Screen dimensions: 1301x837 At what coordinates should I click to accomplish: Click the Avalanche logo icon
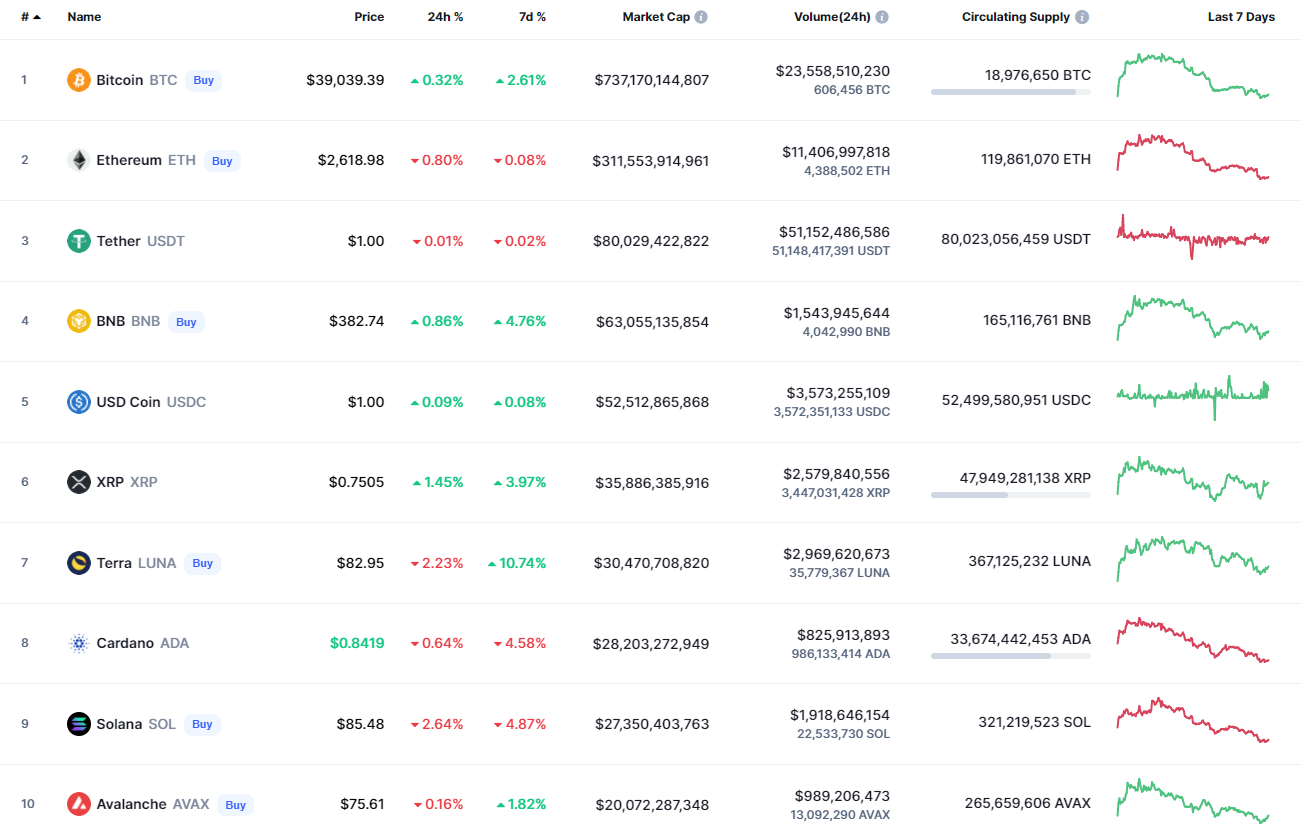(79, 804)
